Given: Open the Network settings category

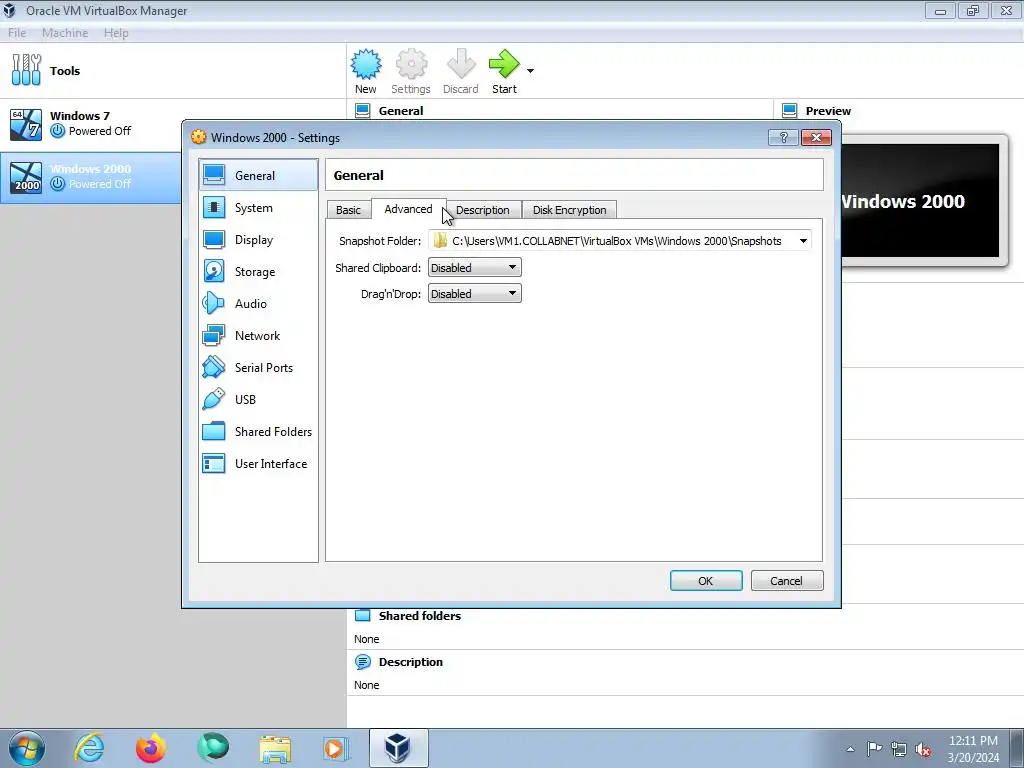Looking at the screenshot, I should [258, 336].
